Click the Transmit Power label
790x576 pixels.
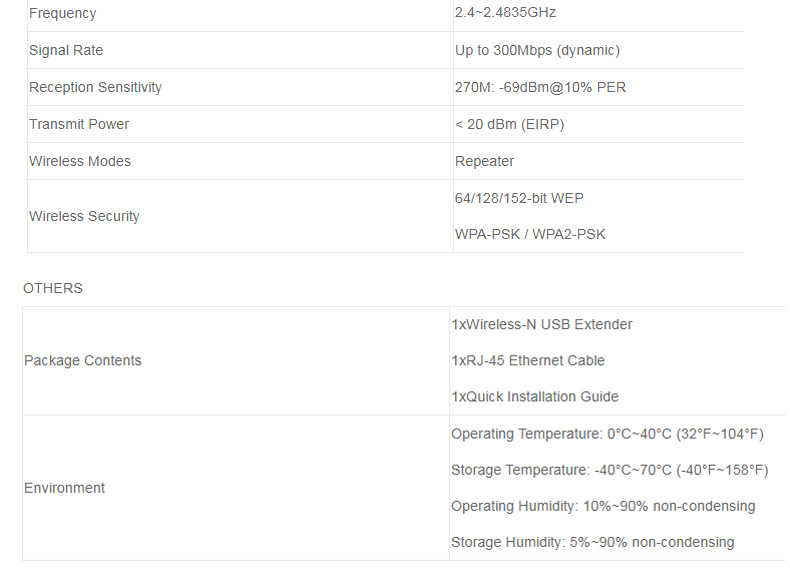[x=79, y=124]
